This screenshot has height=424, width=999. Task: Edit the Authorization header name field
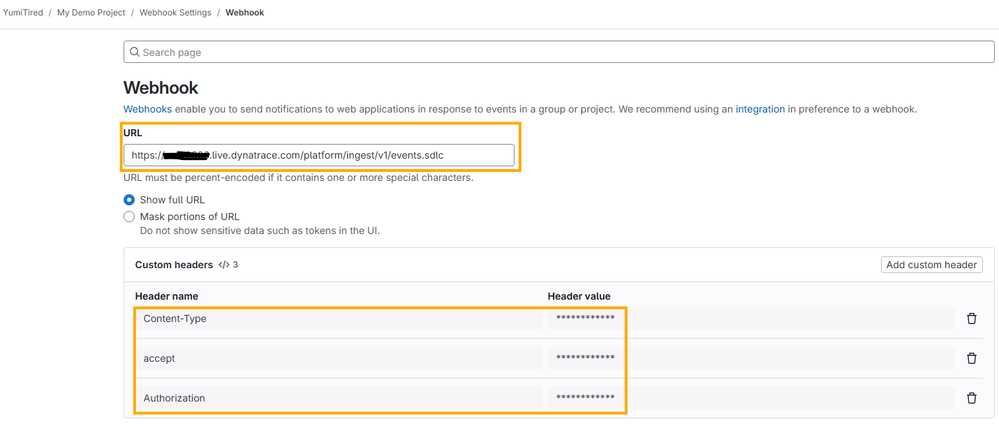[x=338, y=398]
